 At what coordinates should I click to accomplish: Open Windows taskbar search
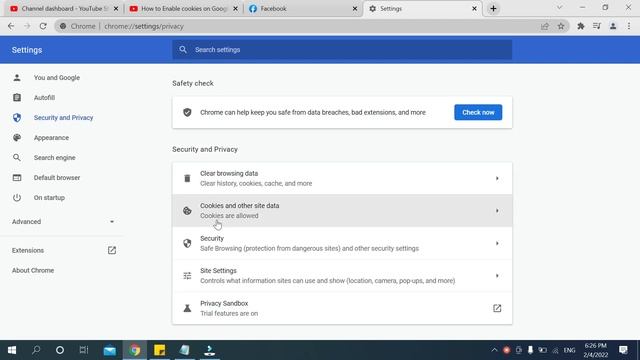[36, 350]
